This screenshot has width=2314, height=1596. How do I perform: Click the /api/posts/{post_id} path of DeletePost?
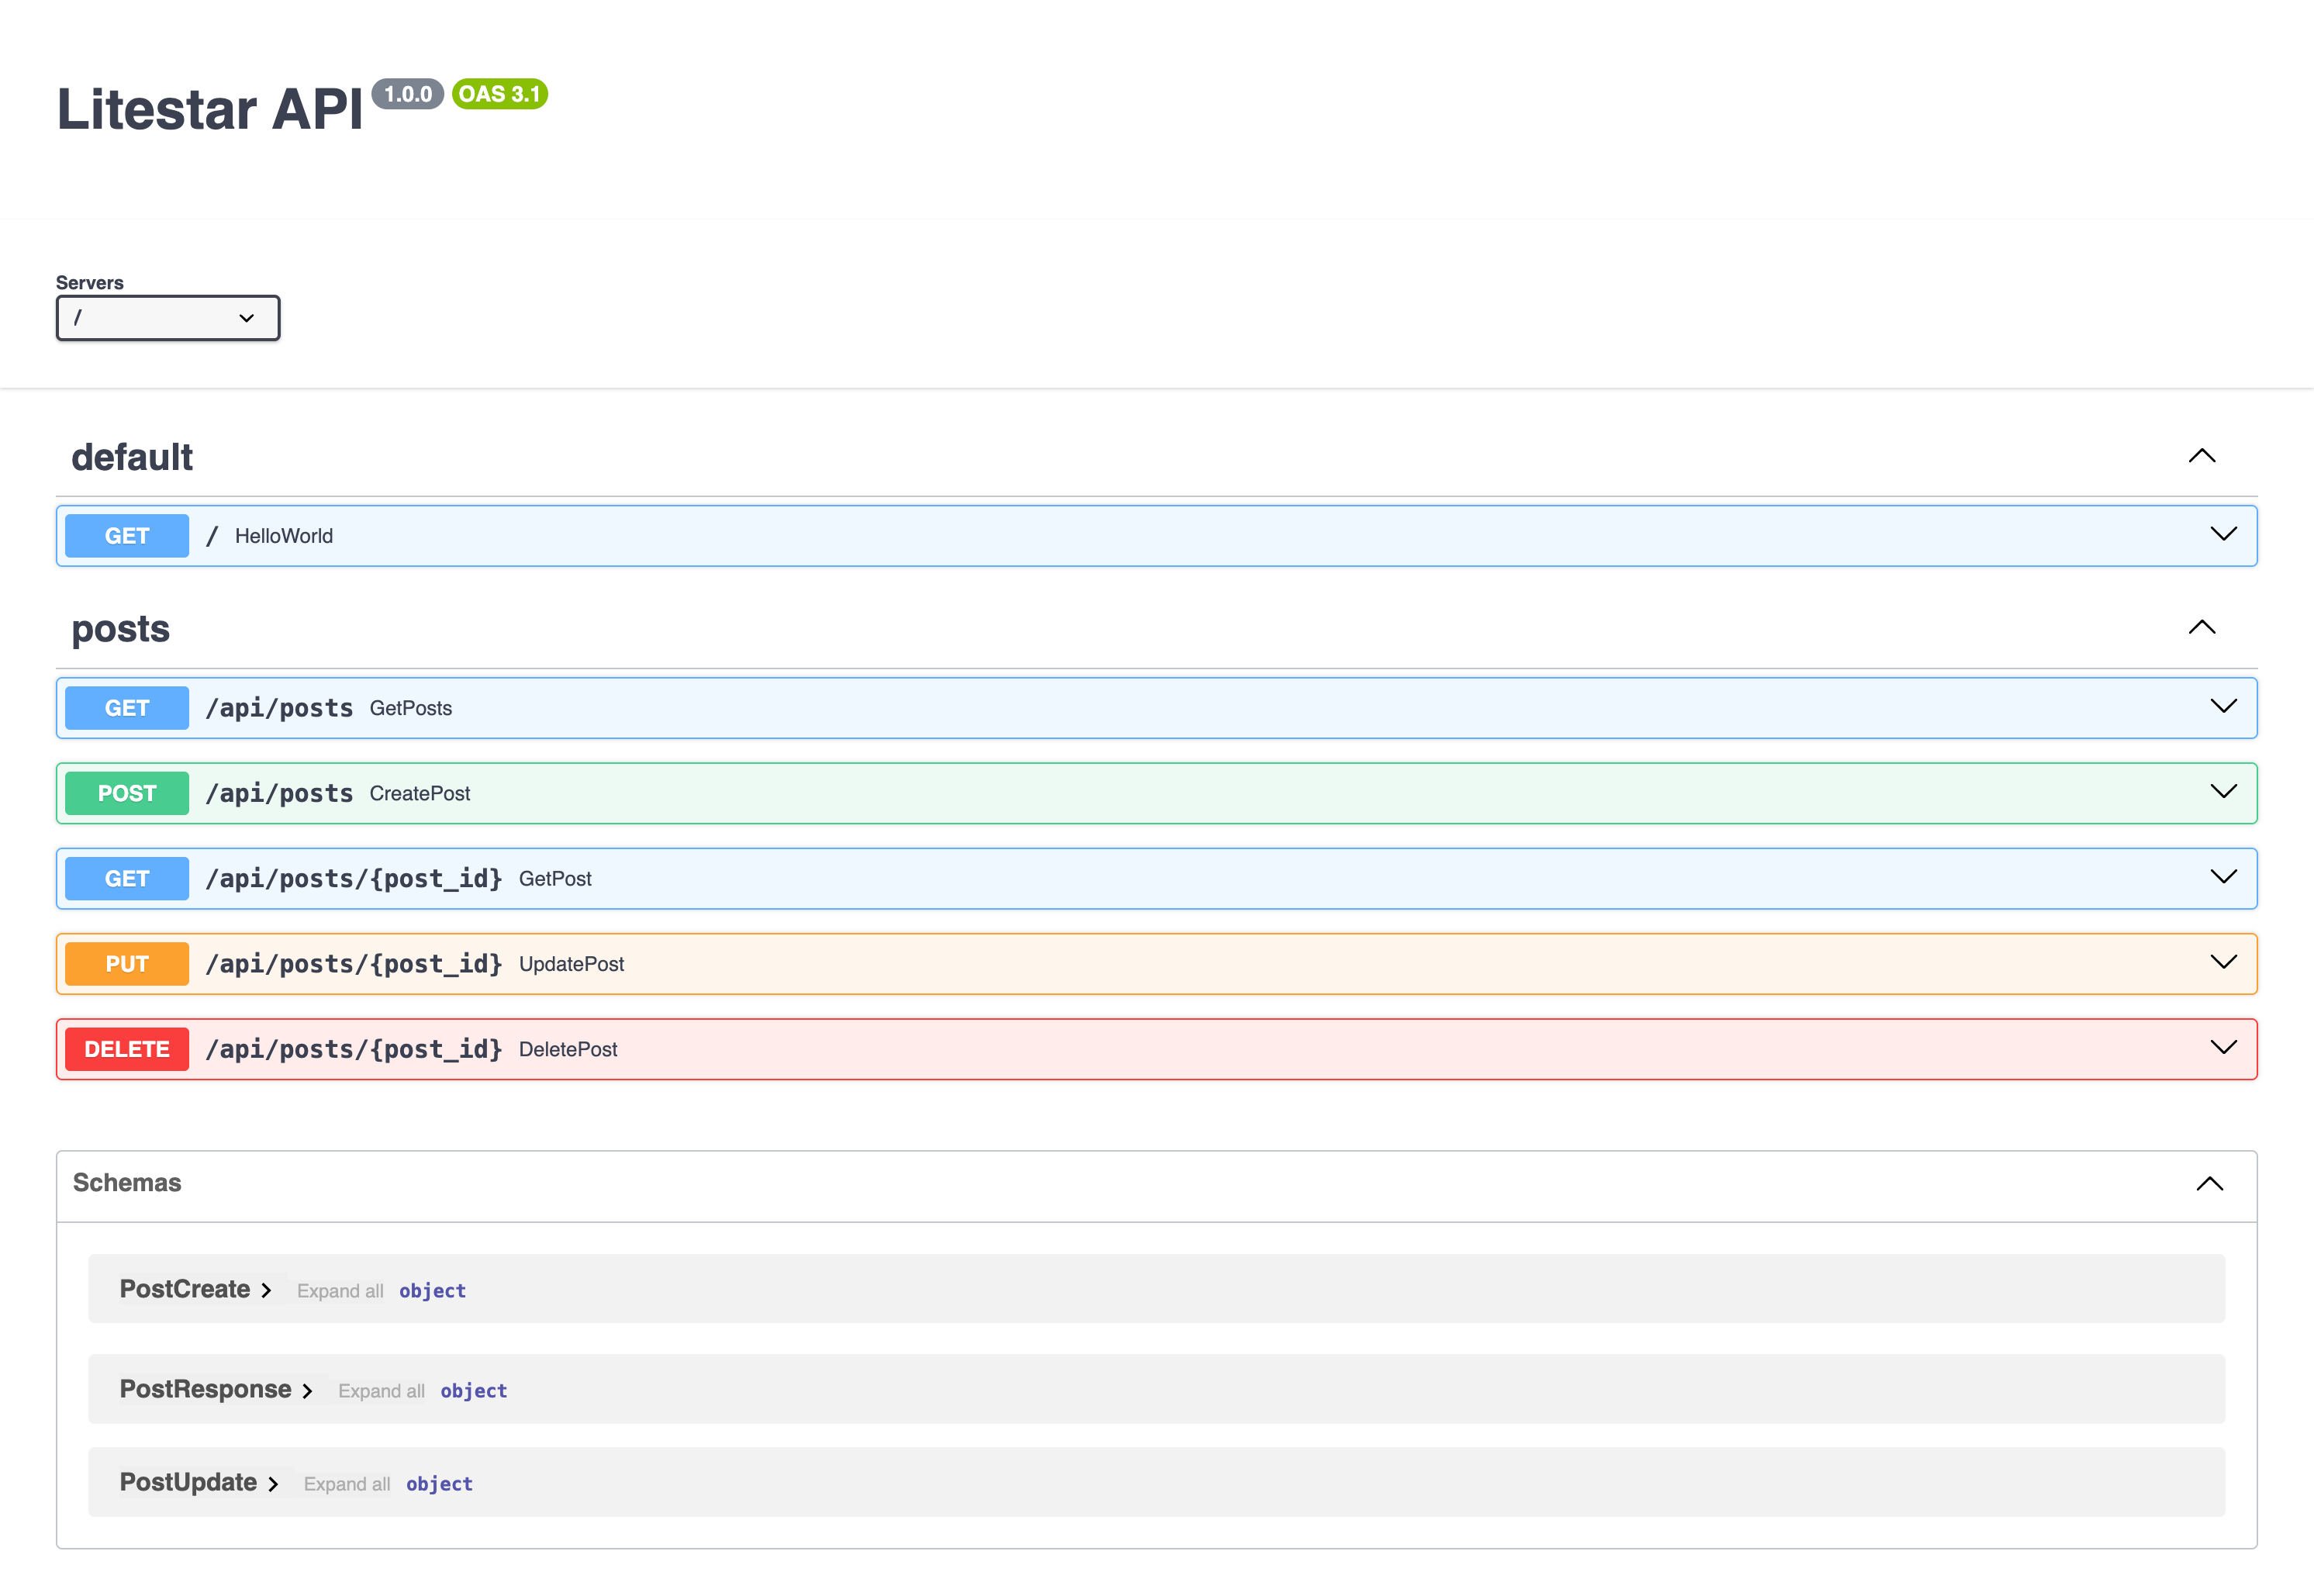[x=354, y=1049]
